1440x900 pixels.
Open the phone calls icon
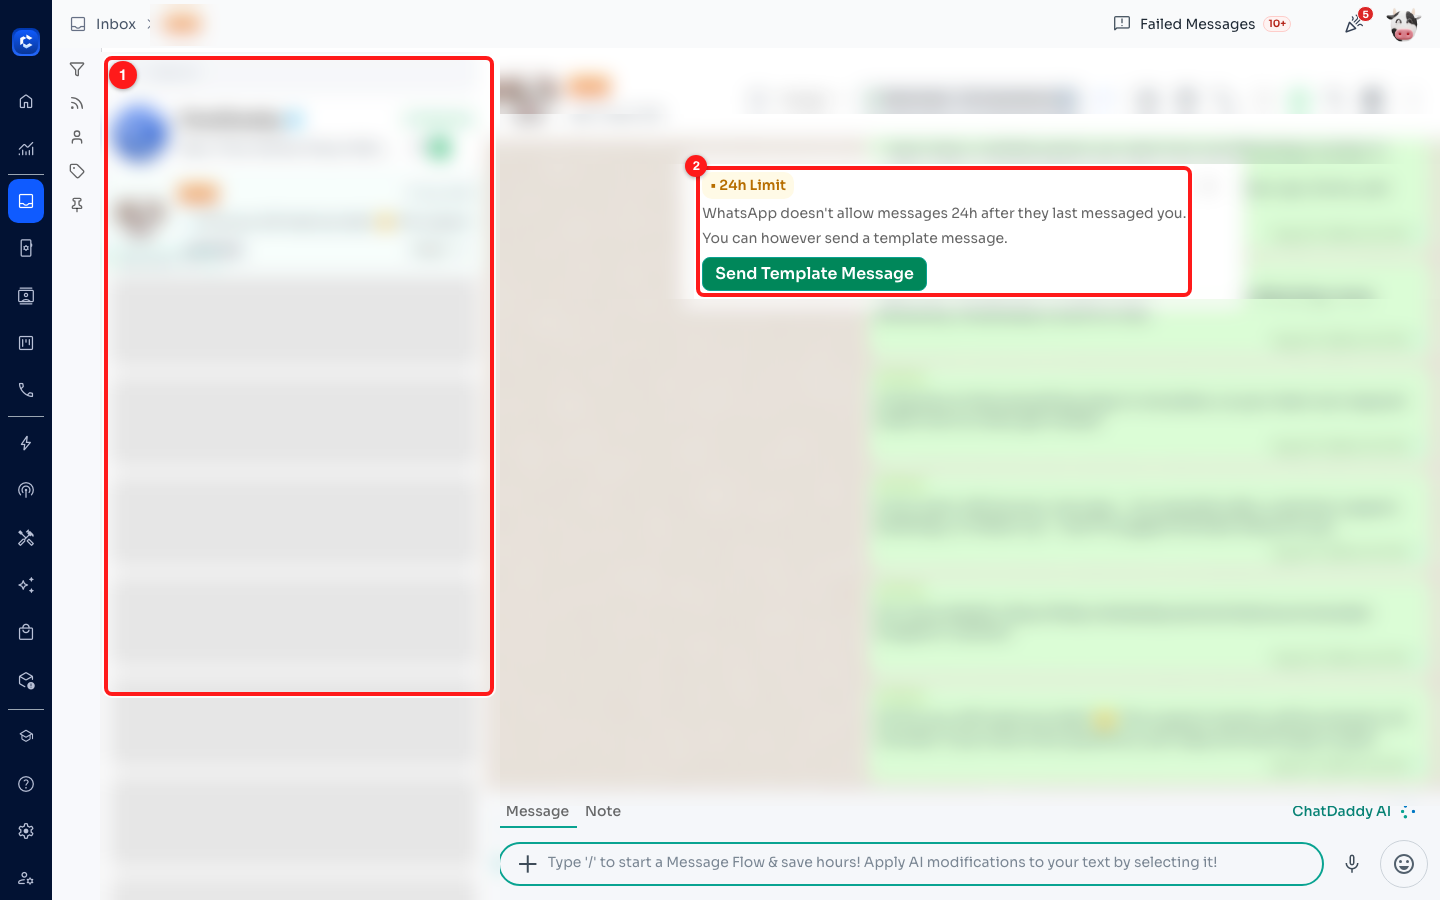[x=26, y=390]
